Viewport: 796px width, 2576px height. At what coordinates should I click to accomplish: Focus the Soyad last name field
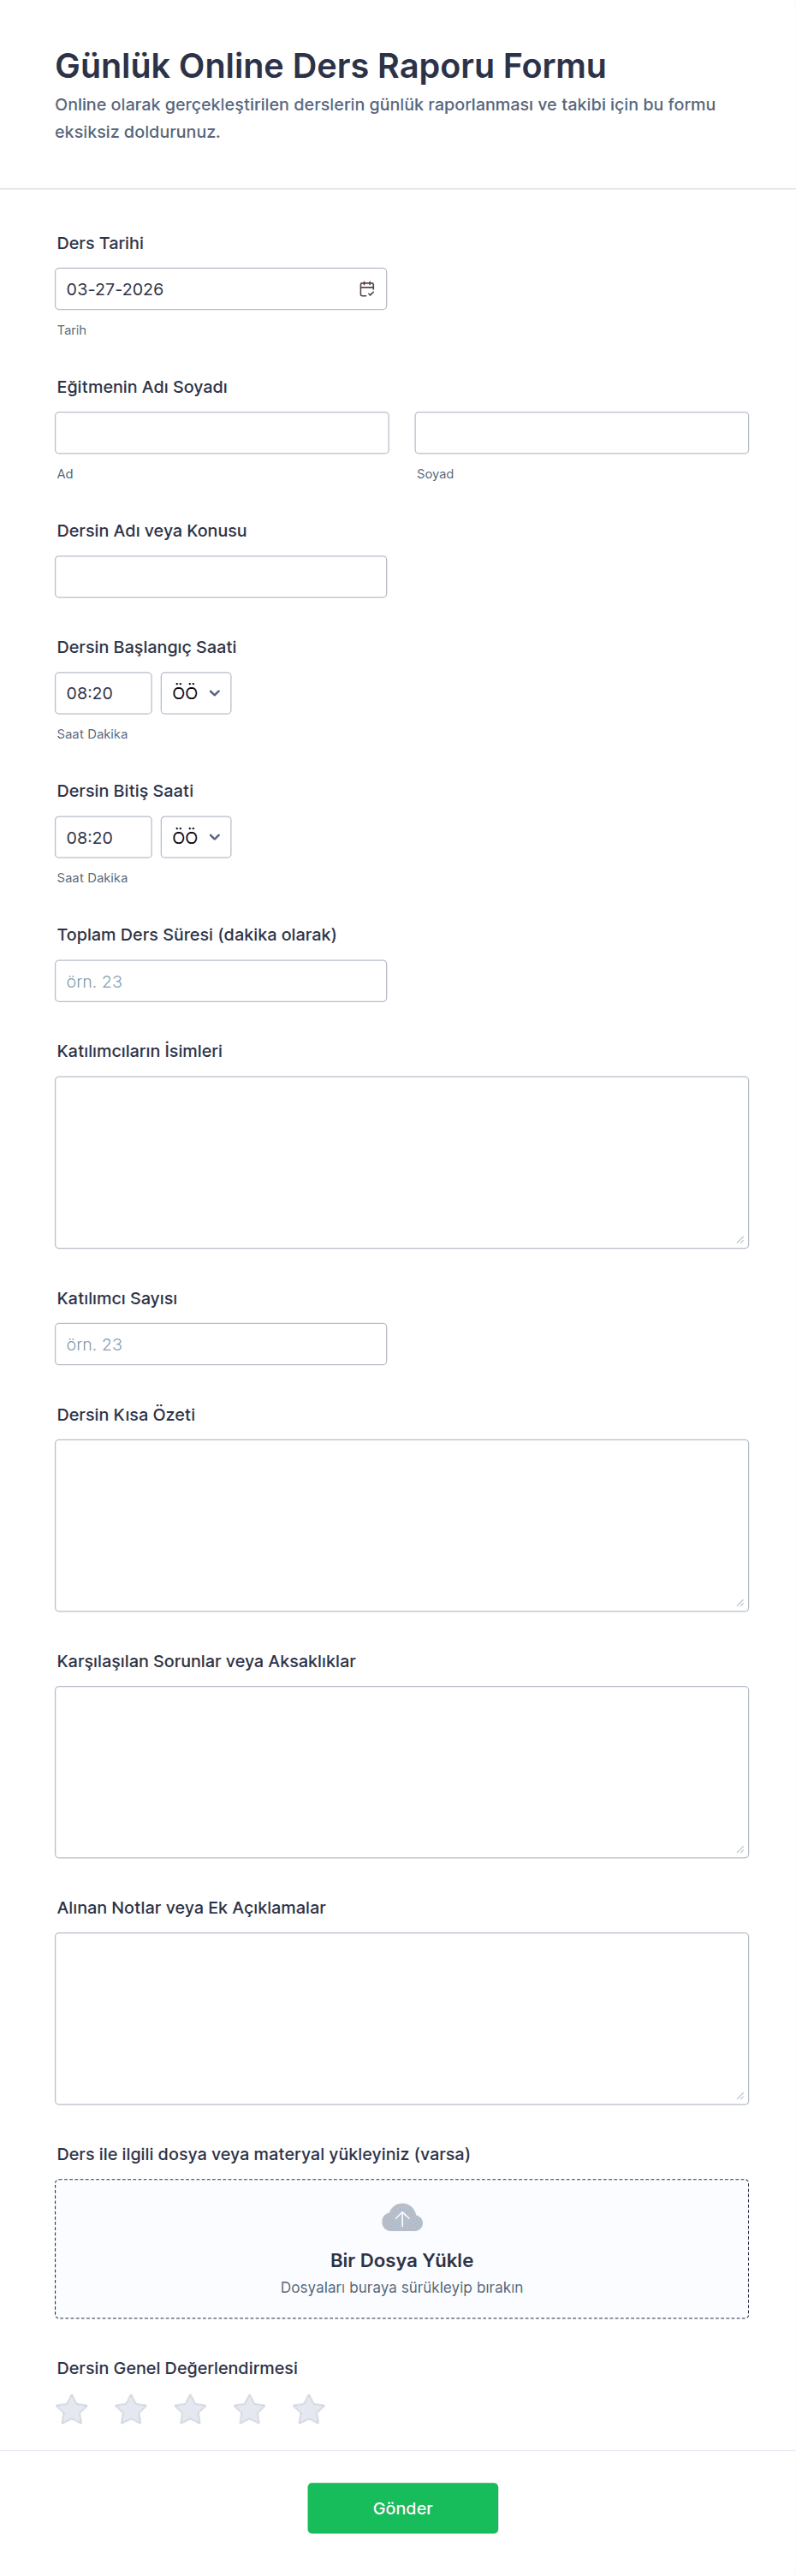(581, 433)
